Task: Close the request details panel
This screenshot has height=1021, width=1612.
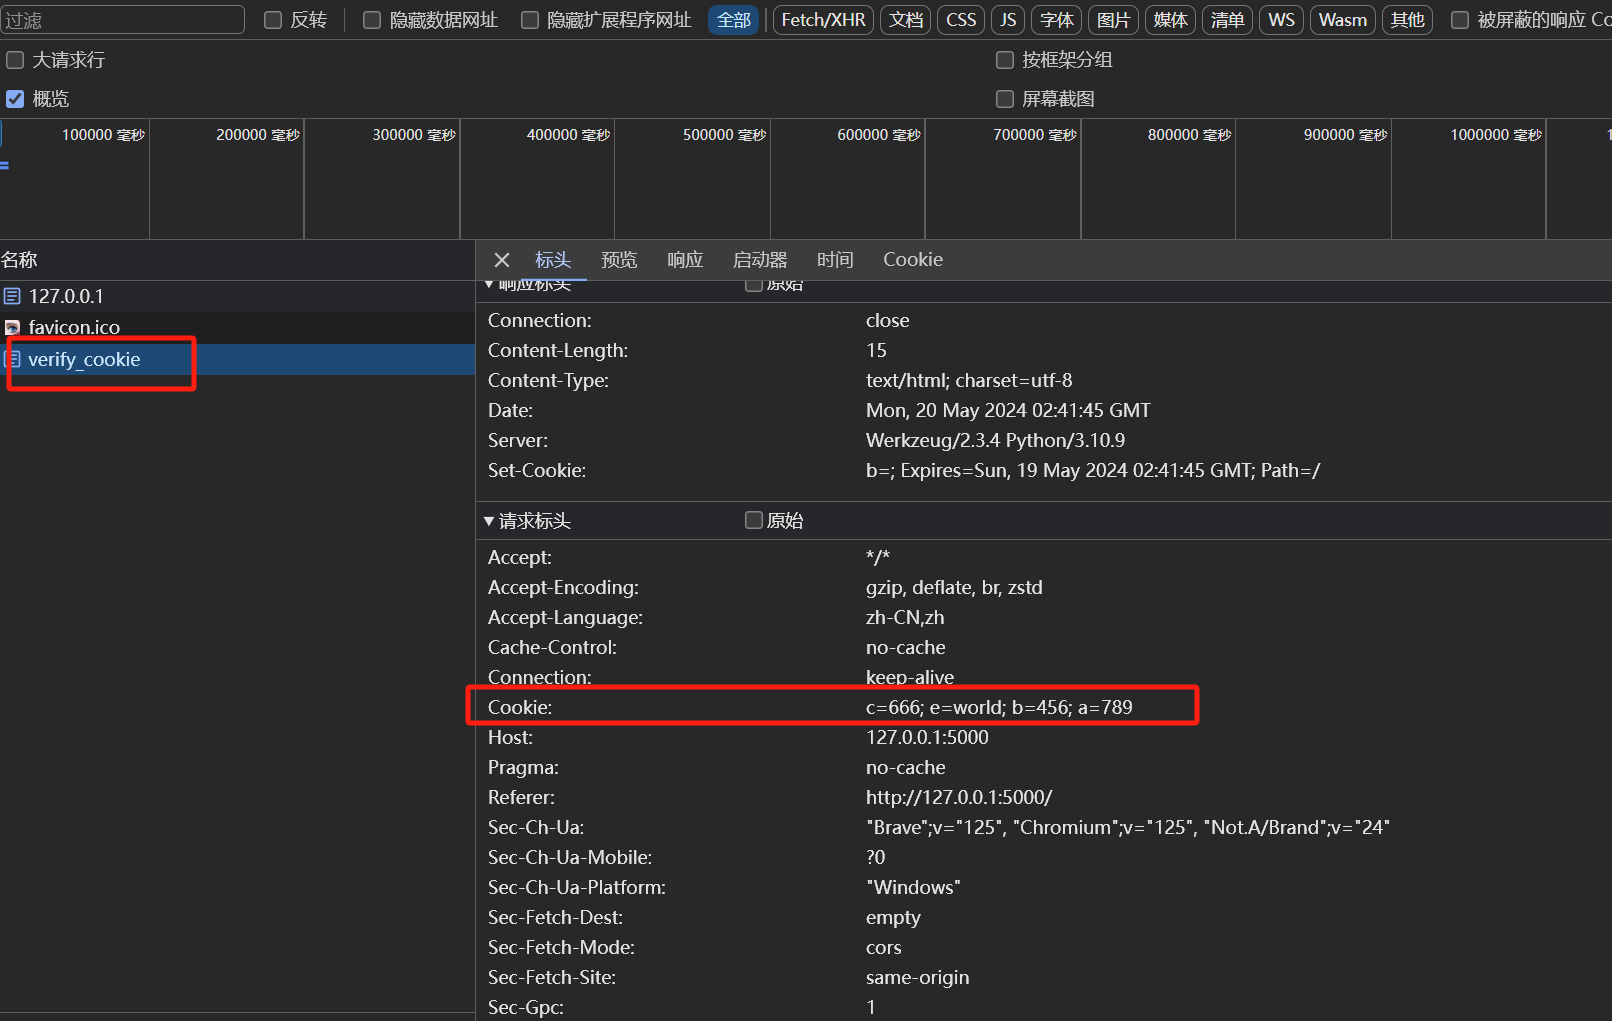Action: click(502, 260)
